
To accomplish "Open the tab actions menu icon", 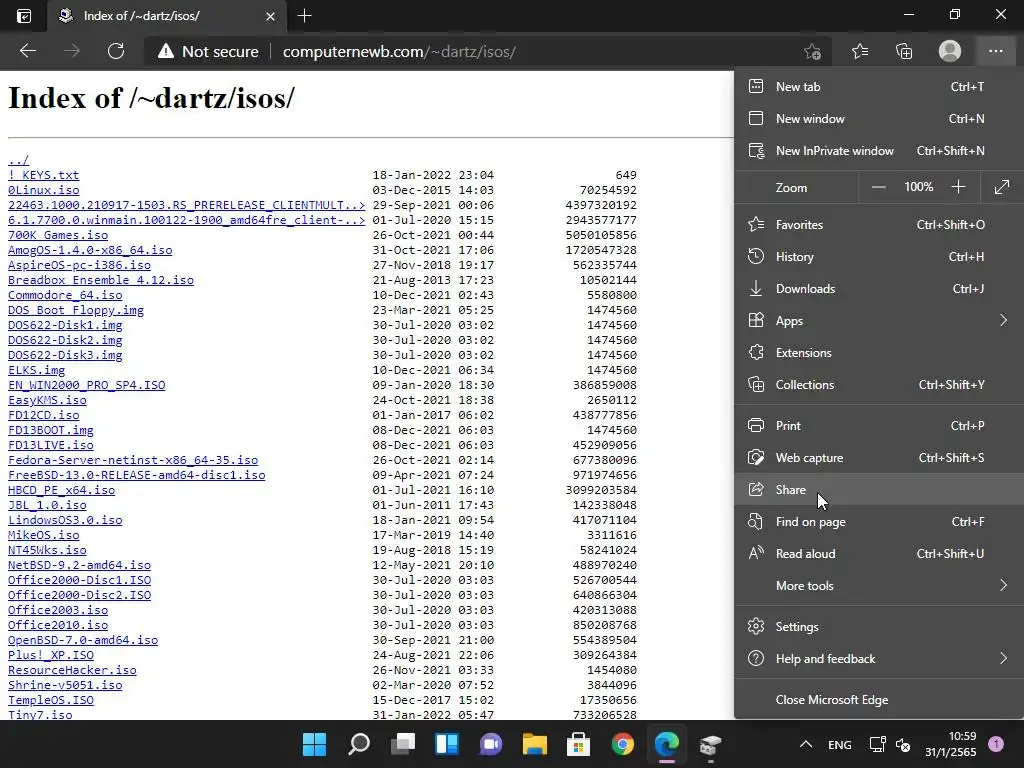I will pos(24,16).
